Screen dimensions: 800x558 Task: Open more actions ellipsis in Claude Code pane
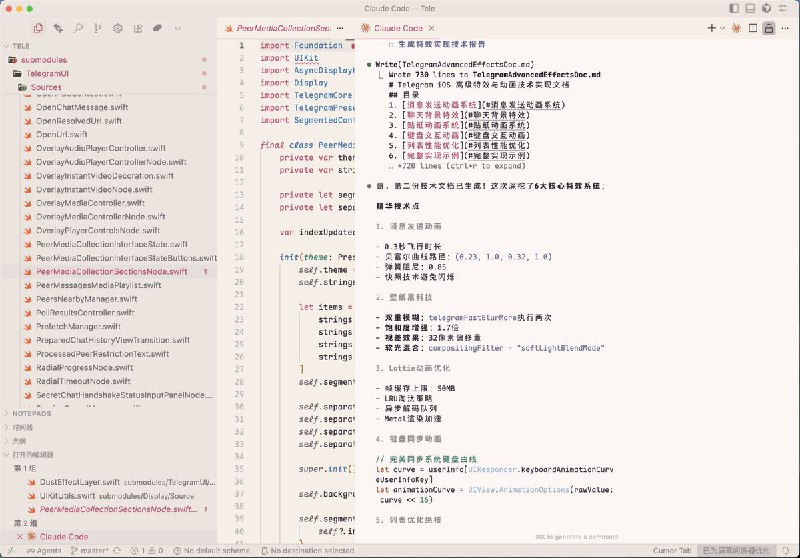point(785,28)
